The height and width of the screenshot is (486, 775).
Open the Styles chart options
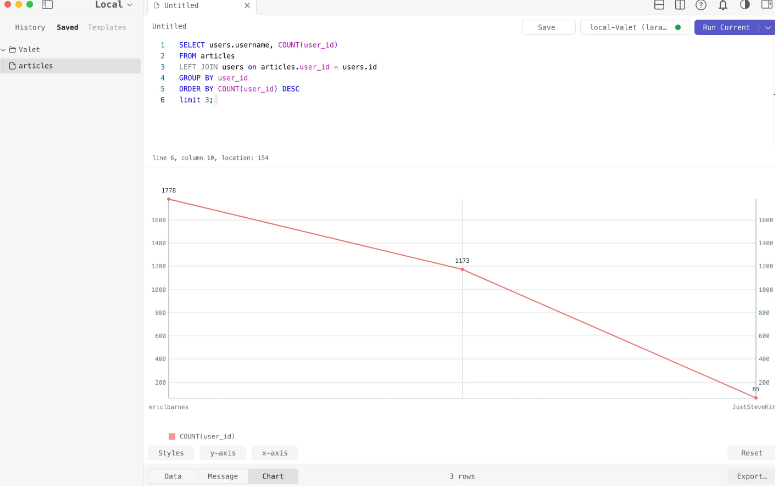click(171, 453)
